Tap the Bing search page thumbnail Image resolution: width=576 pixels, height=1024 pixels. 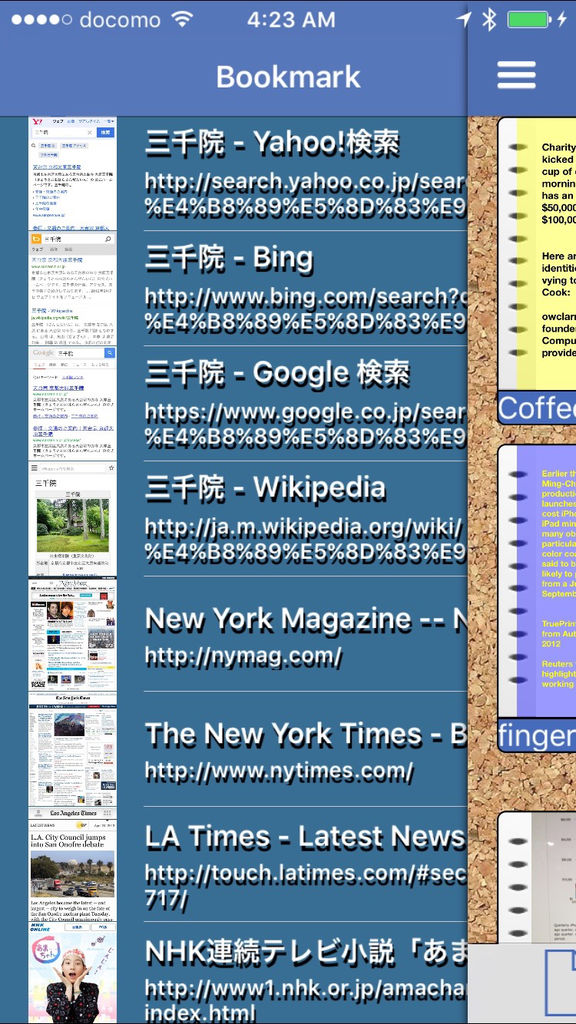click(72, 289)
